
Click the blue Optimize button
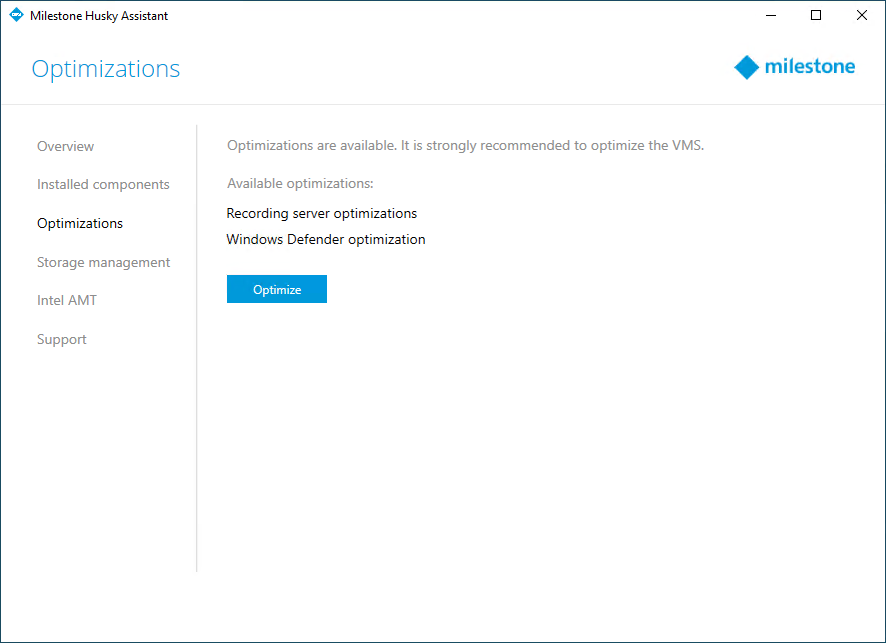(x=277, y=289)
